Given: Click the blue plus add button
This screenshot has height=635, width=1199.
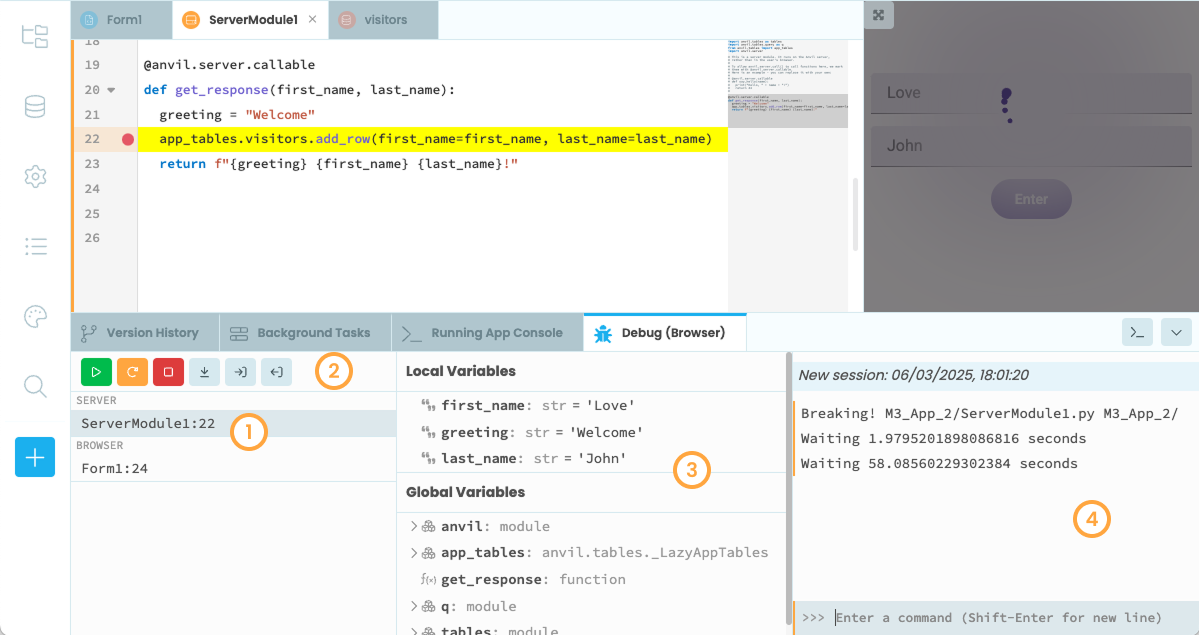Looking at the screenshot, I should (x=35, y=458).
